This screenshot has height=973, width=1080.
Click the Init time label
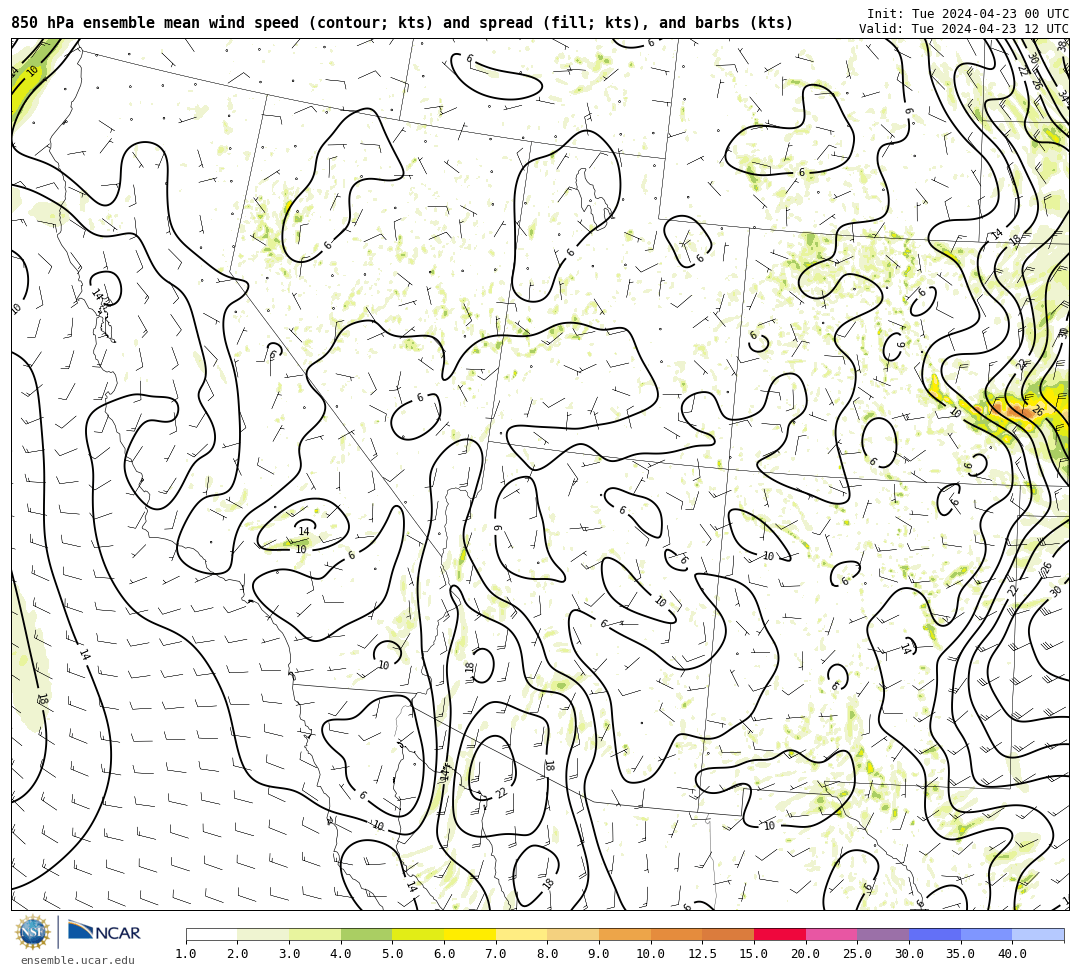968,14
